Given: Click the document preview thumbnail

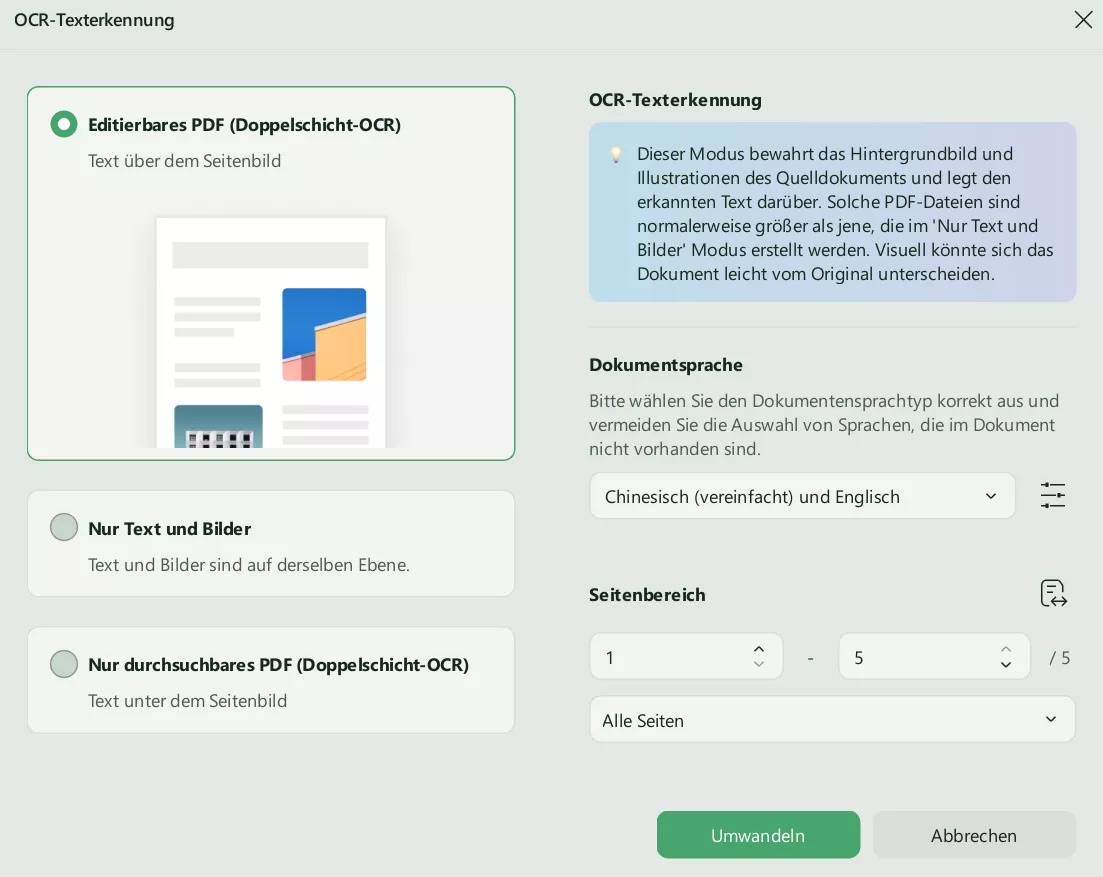Looking at the screenshot, I should [x=270, y=333].
